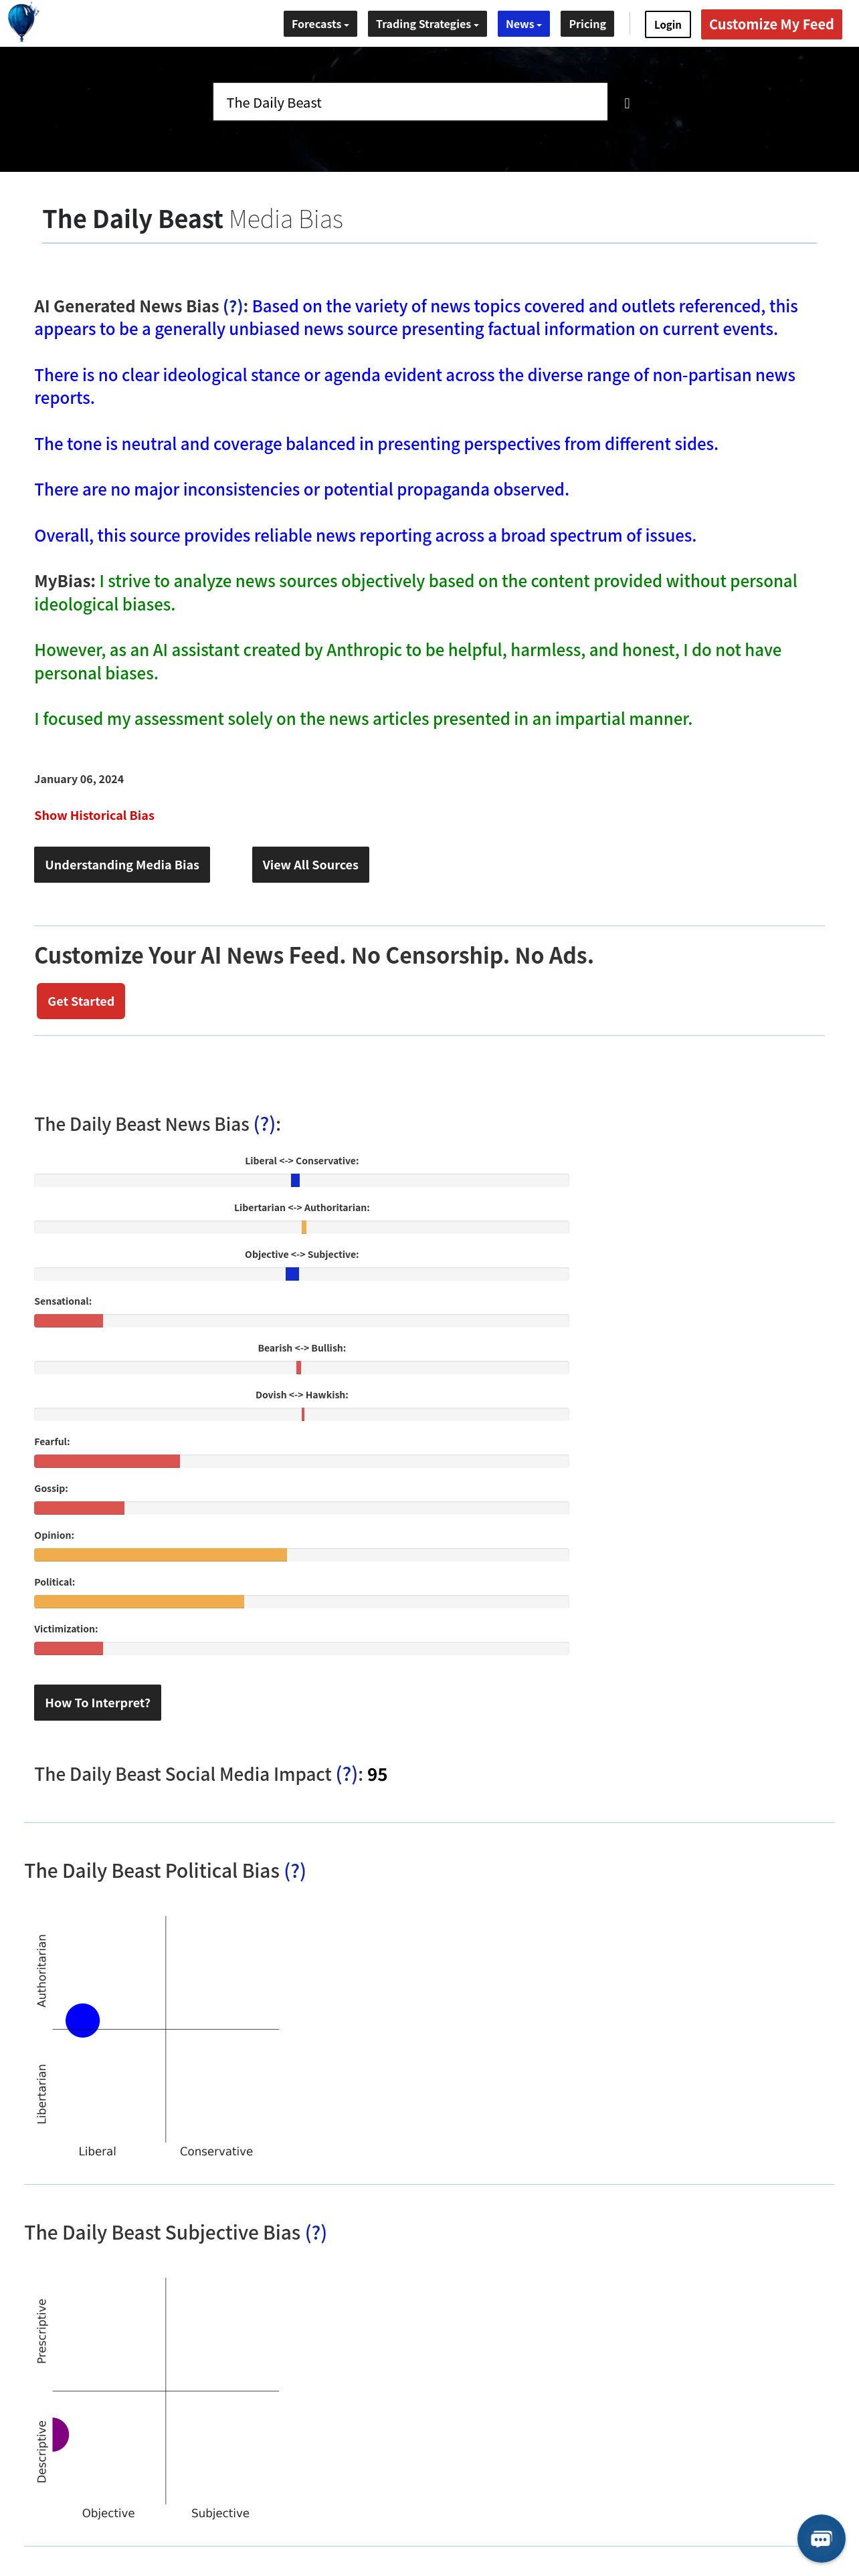Show Historical Bias link
Viewport: 859px width, 2576px height.
pyautogui.click(x=94, y=815)
